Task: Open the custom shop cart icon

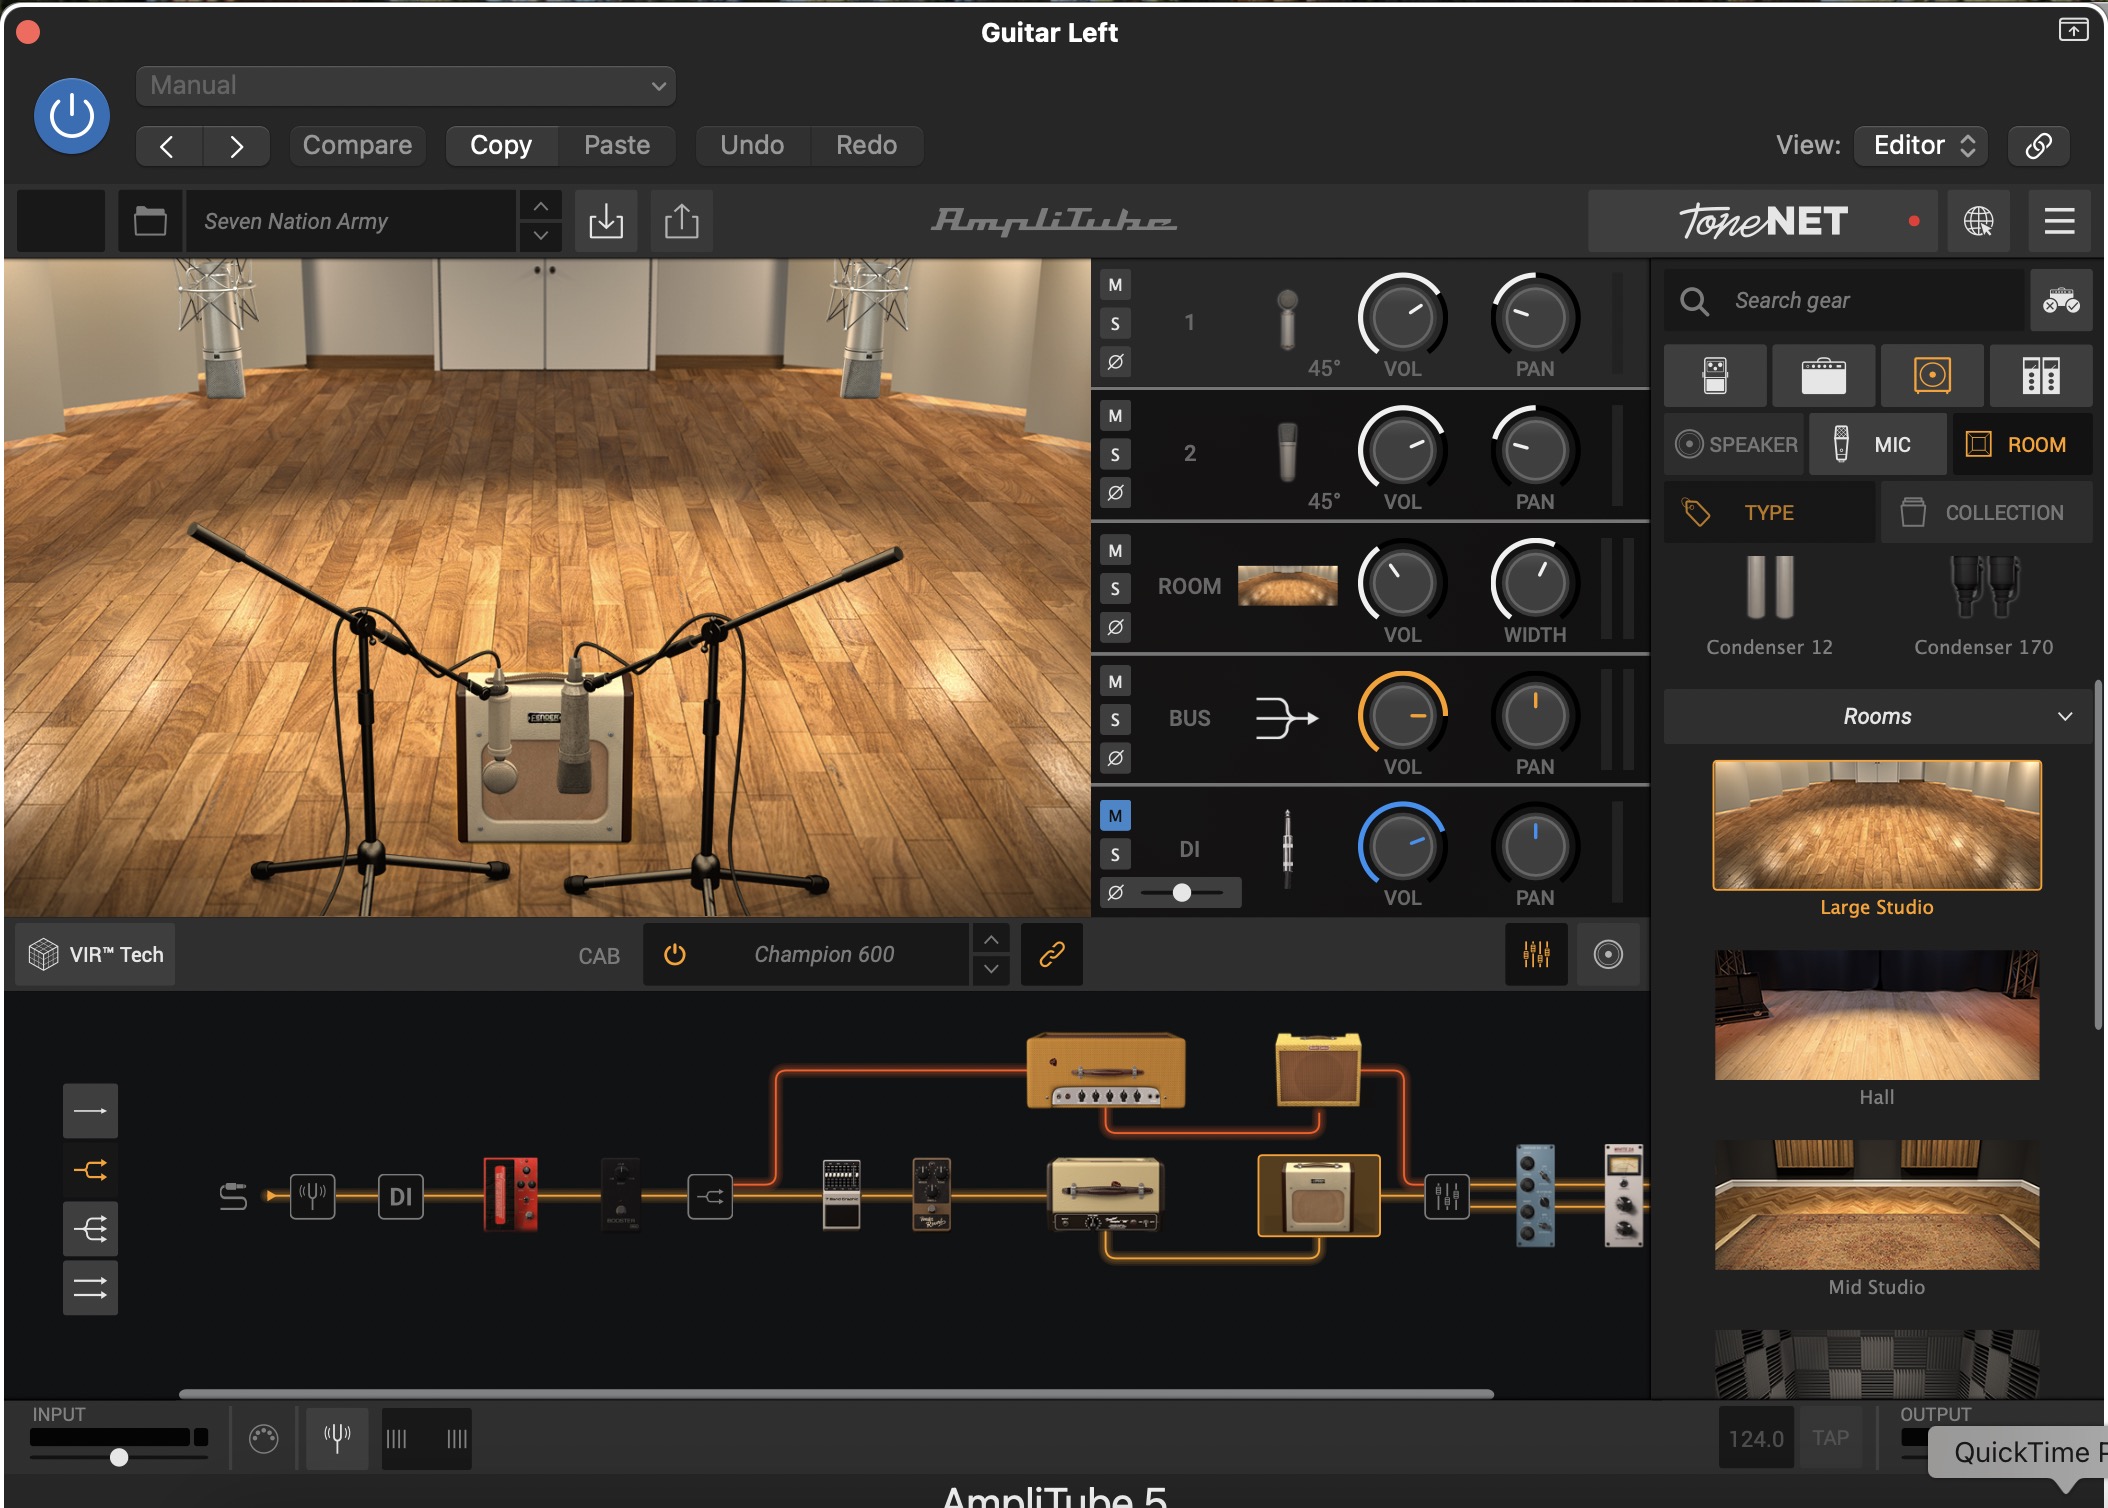Action: tap(2061, 300)
